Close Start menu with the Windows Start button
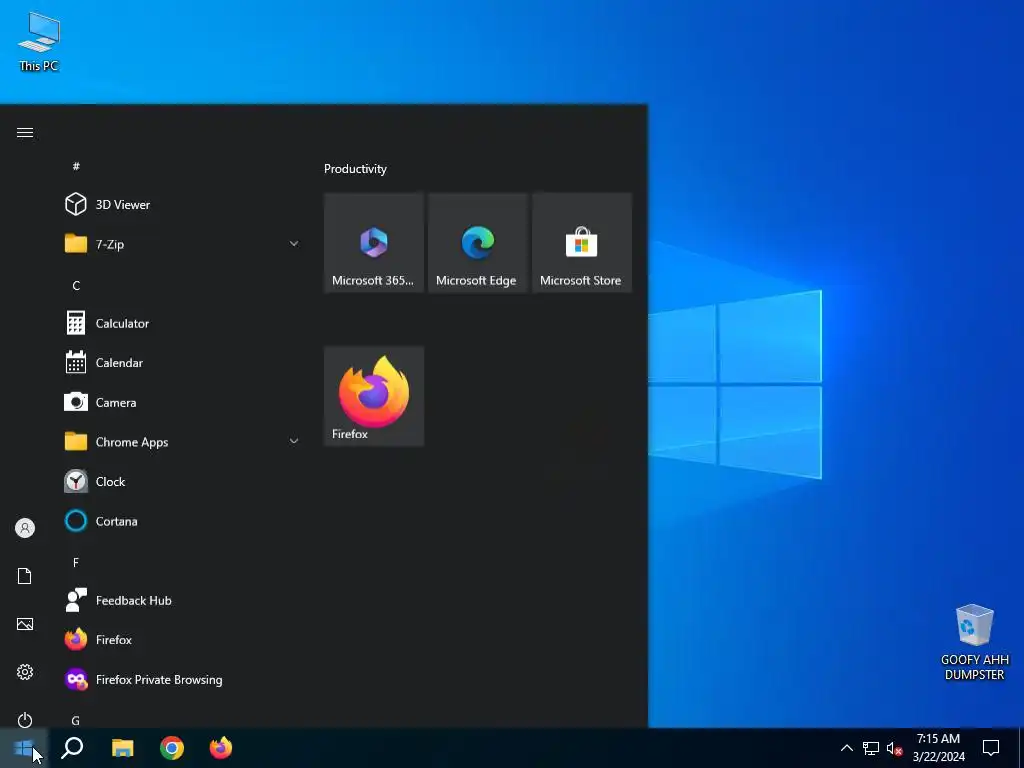The height and width of the screenshot is (768, 1024). click(24, 748)
